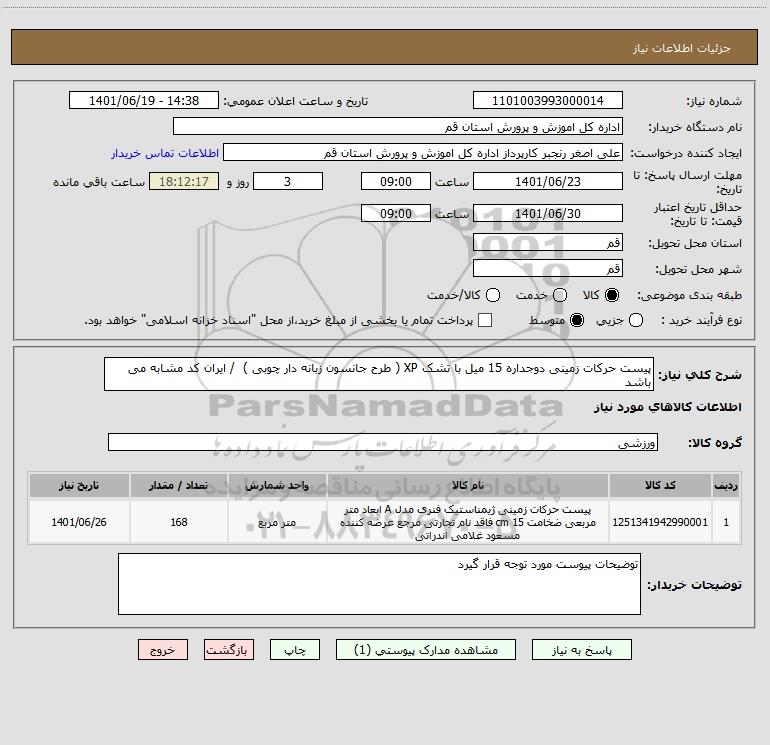This screenshot has height=745, width=770.
Task: Click product code 125134194299​0001 cell
Action: pos(660,522)
